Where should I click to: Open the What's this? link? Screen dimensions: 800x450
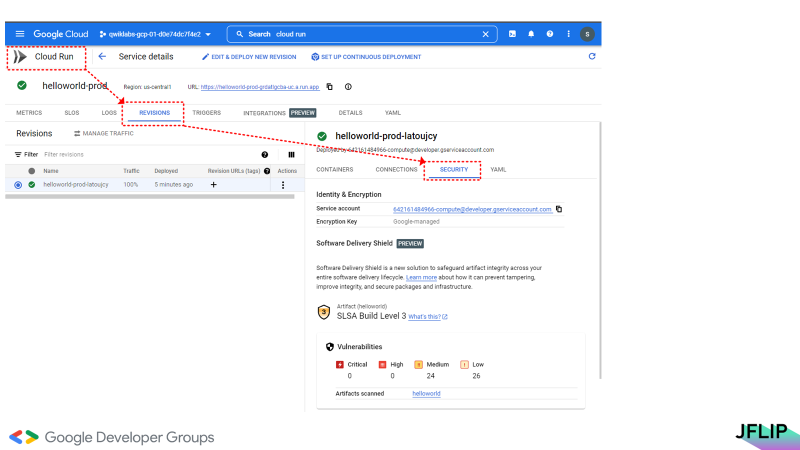pos(428,317)
